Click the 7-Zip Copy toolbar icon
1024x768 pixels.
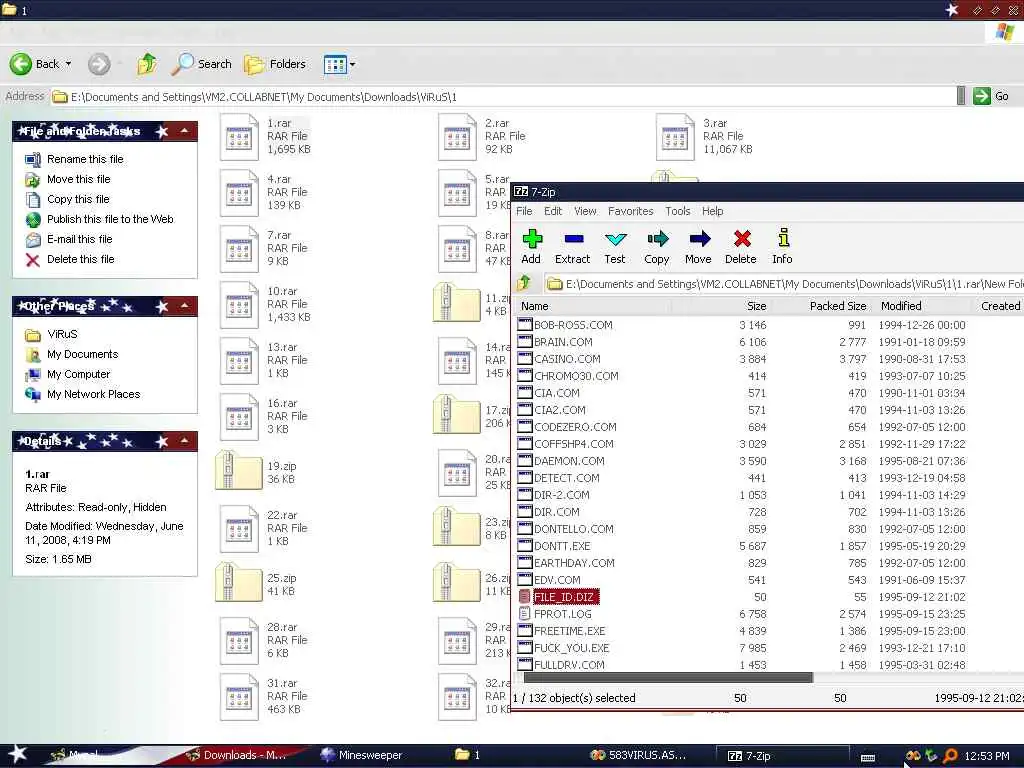pyautogui.click(x=657, y=239)
